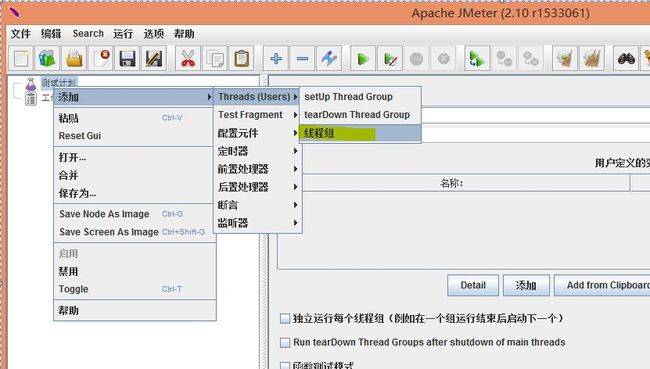
Task: Choose setUp Thread Group
Action: (360, 97)
